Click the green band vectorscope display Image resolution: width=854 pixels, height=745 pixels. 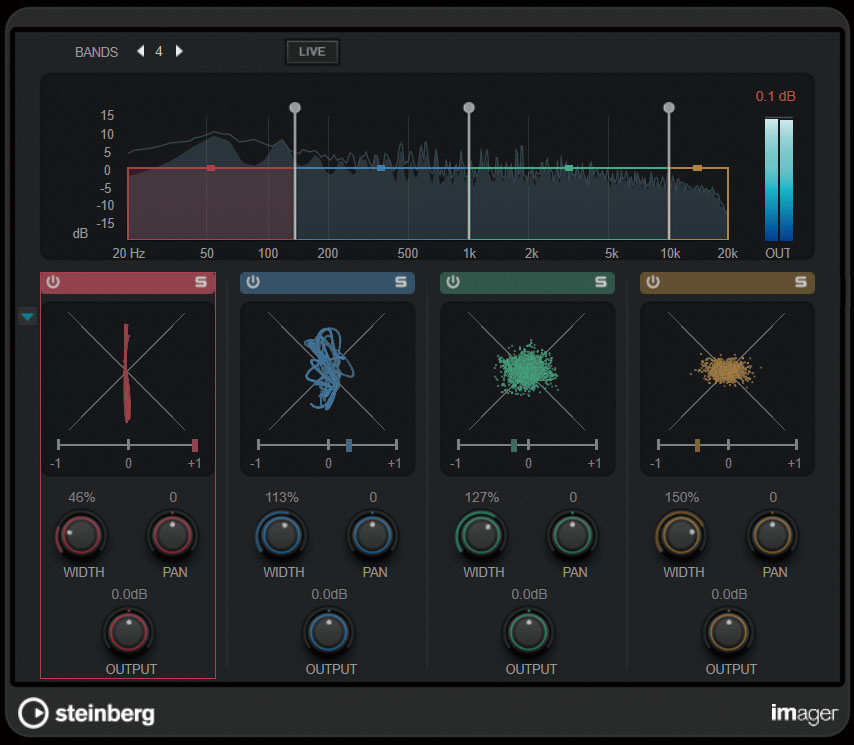coord(527,371)
